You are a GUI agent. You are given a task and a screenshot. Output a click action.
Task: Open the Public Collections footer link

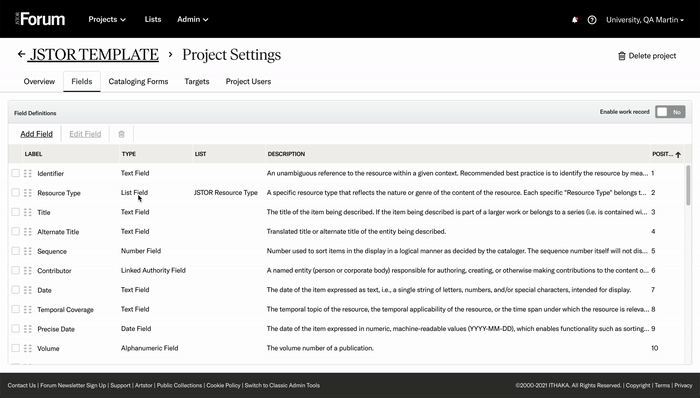click(179, 386)
